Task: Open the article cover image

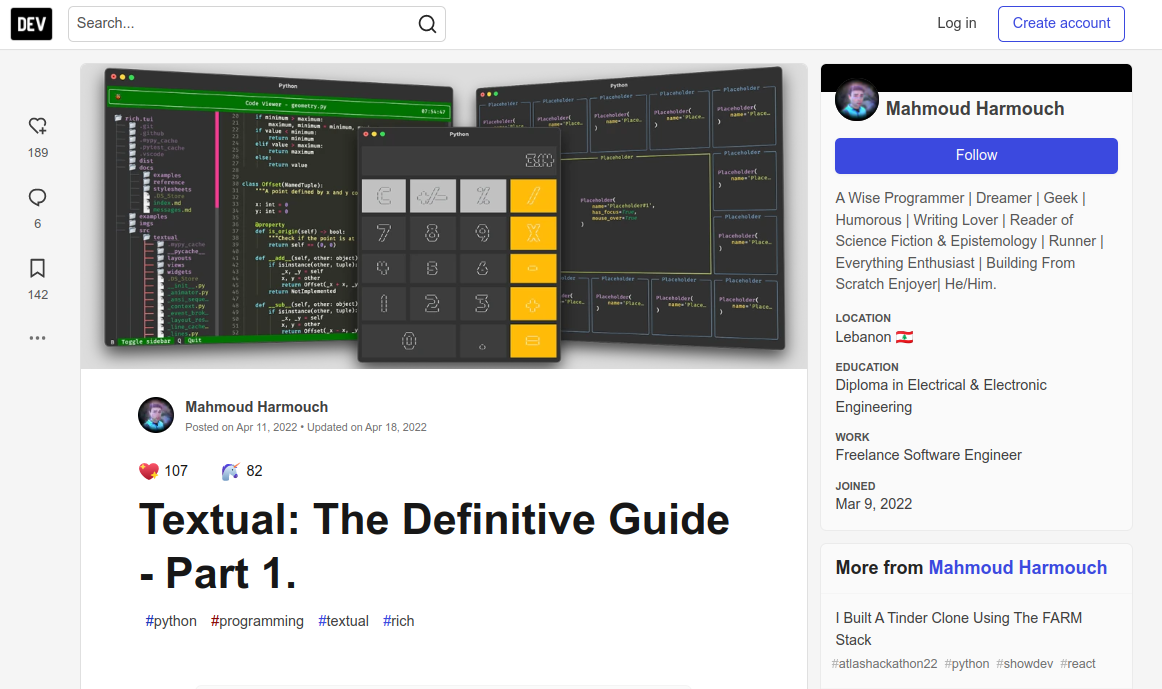Action: tap(444, 216)
